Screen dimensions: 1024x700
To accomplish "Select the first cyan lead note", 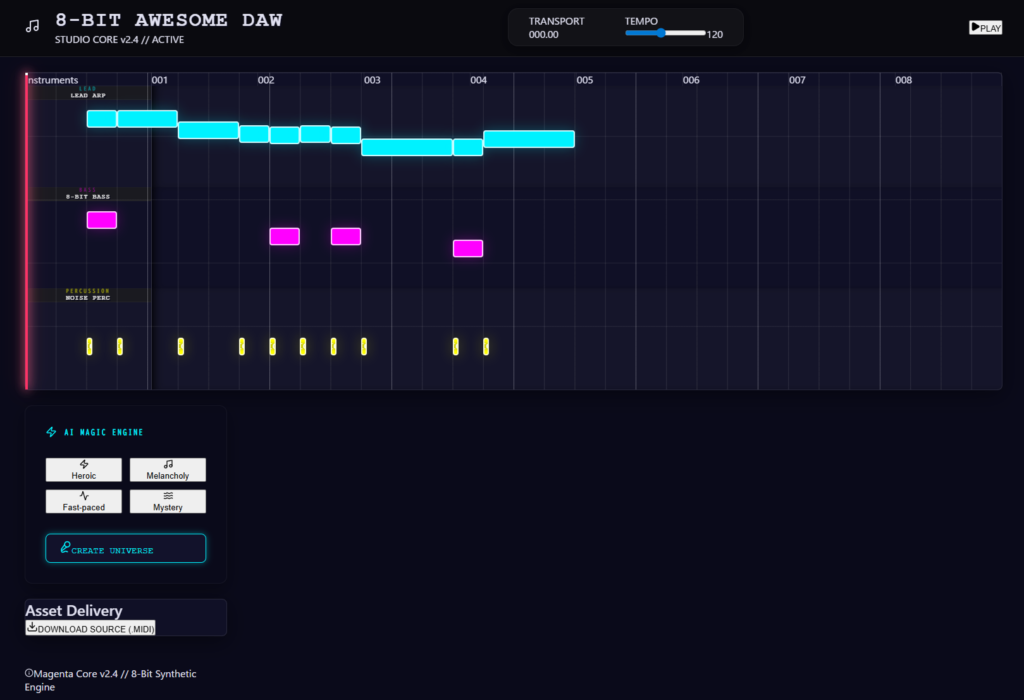I will pos(102,119).
